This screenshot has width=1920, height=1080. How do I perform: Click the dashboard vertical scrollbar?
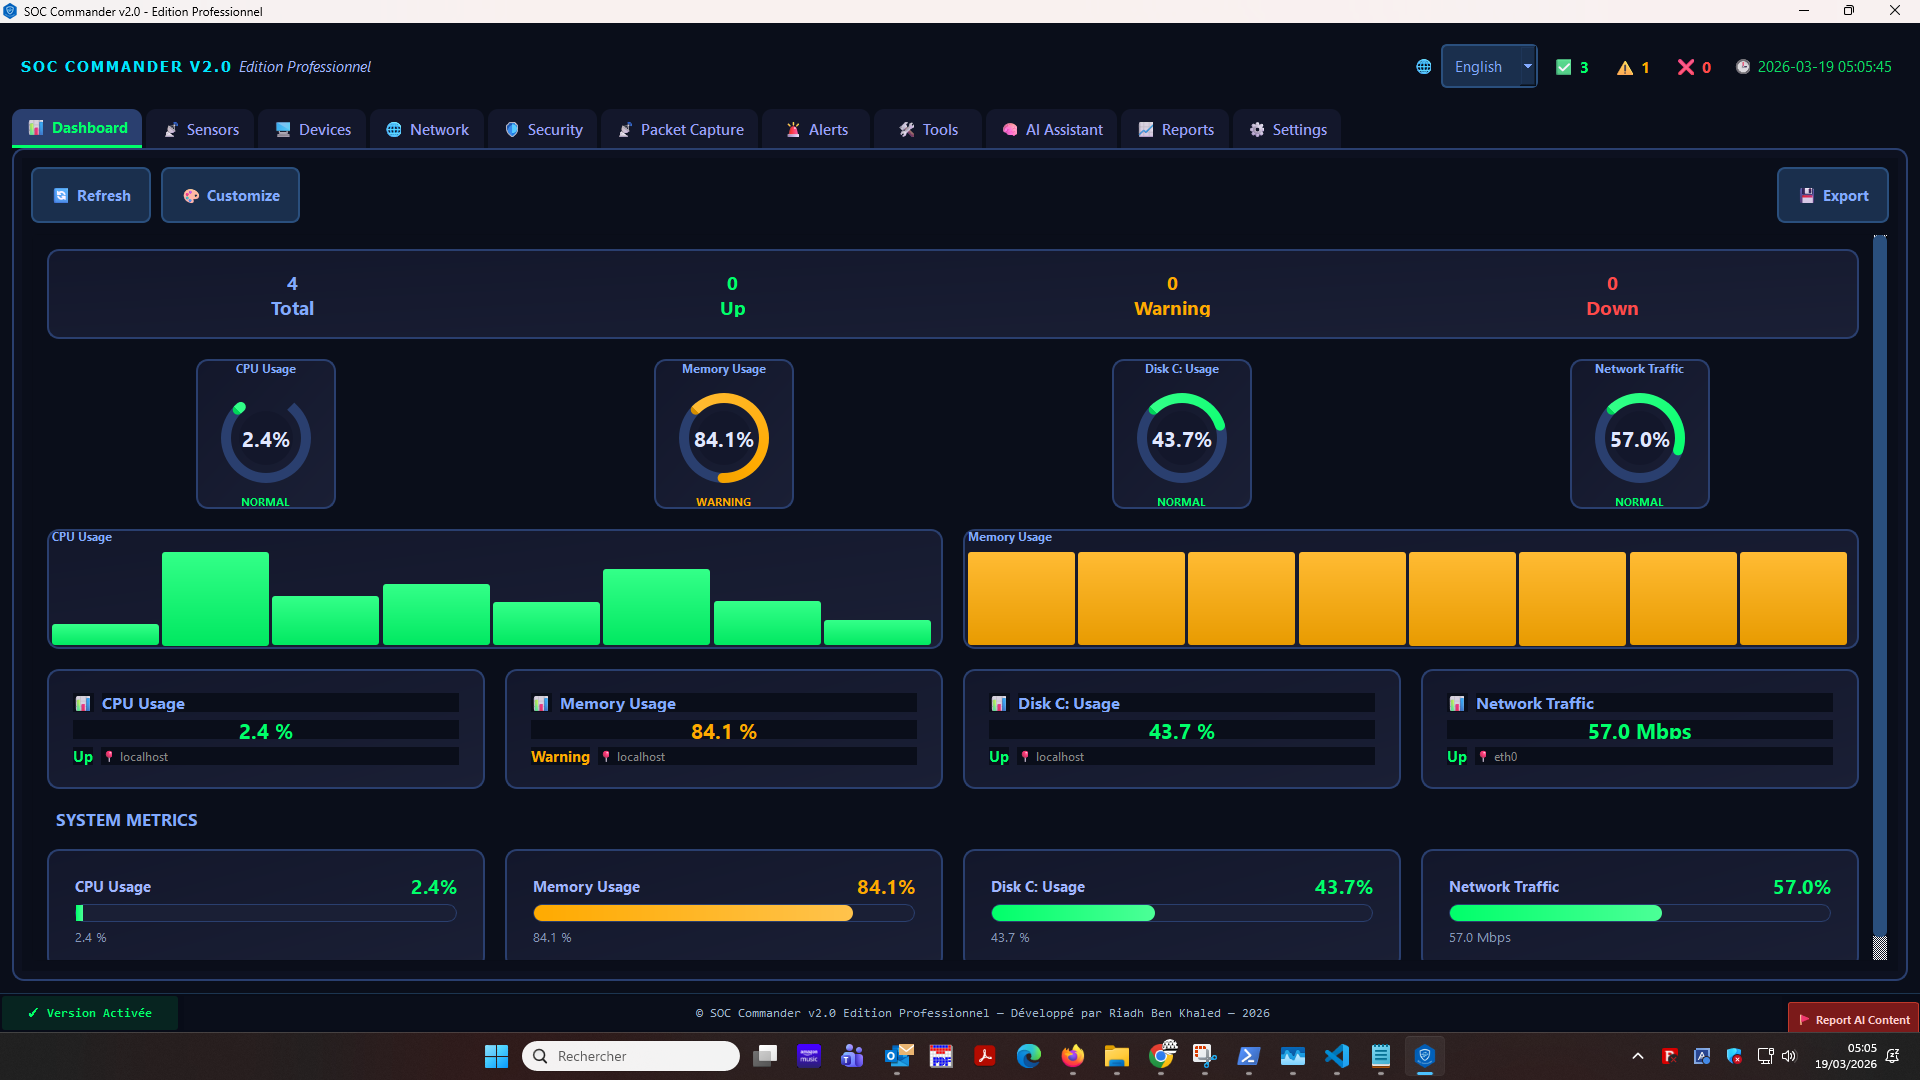(x=1880, y=598)
